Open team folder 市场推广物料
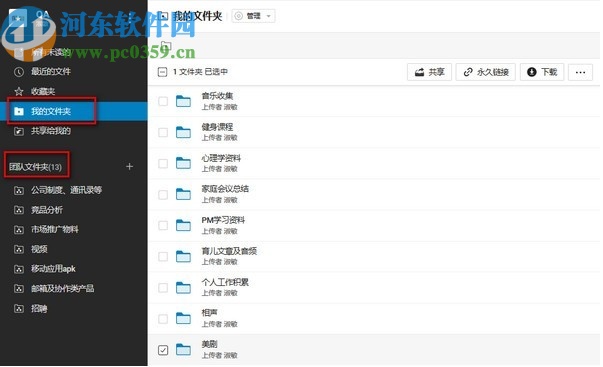The height and width of the screenshot is (367, 603). pos(55,230)
